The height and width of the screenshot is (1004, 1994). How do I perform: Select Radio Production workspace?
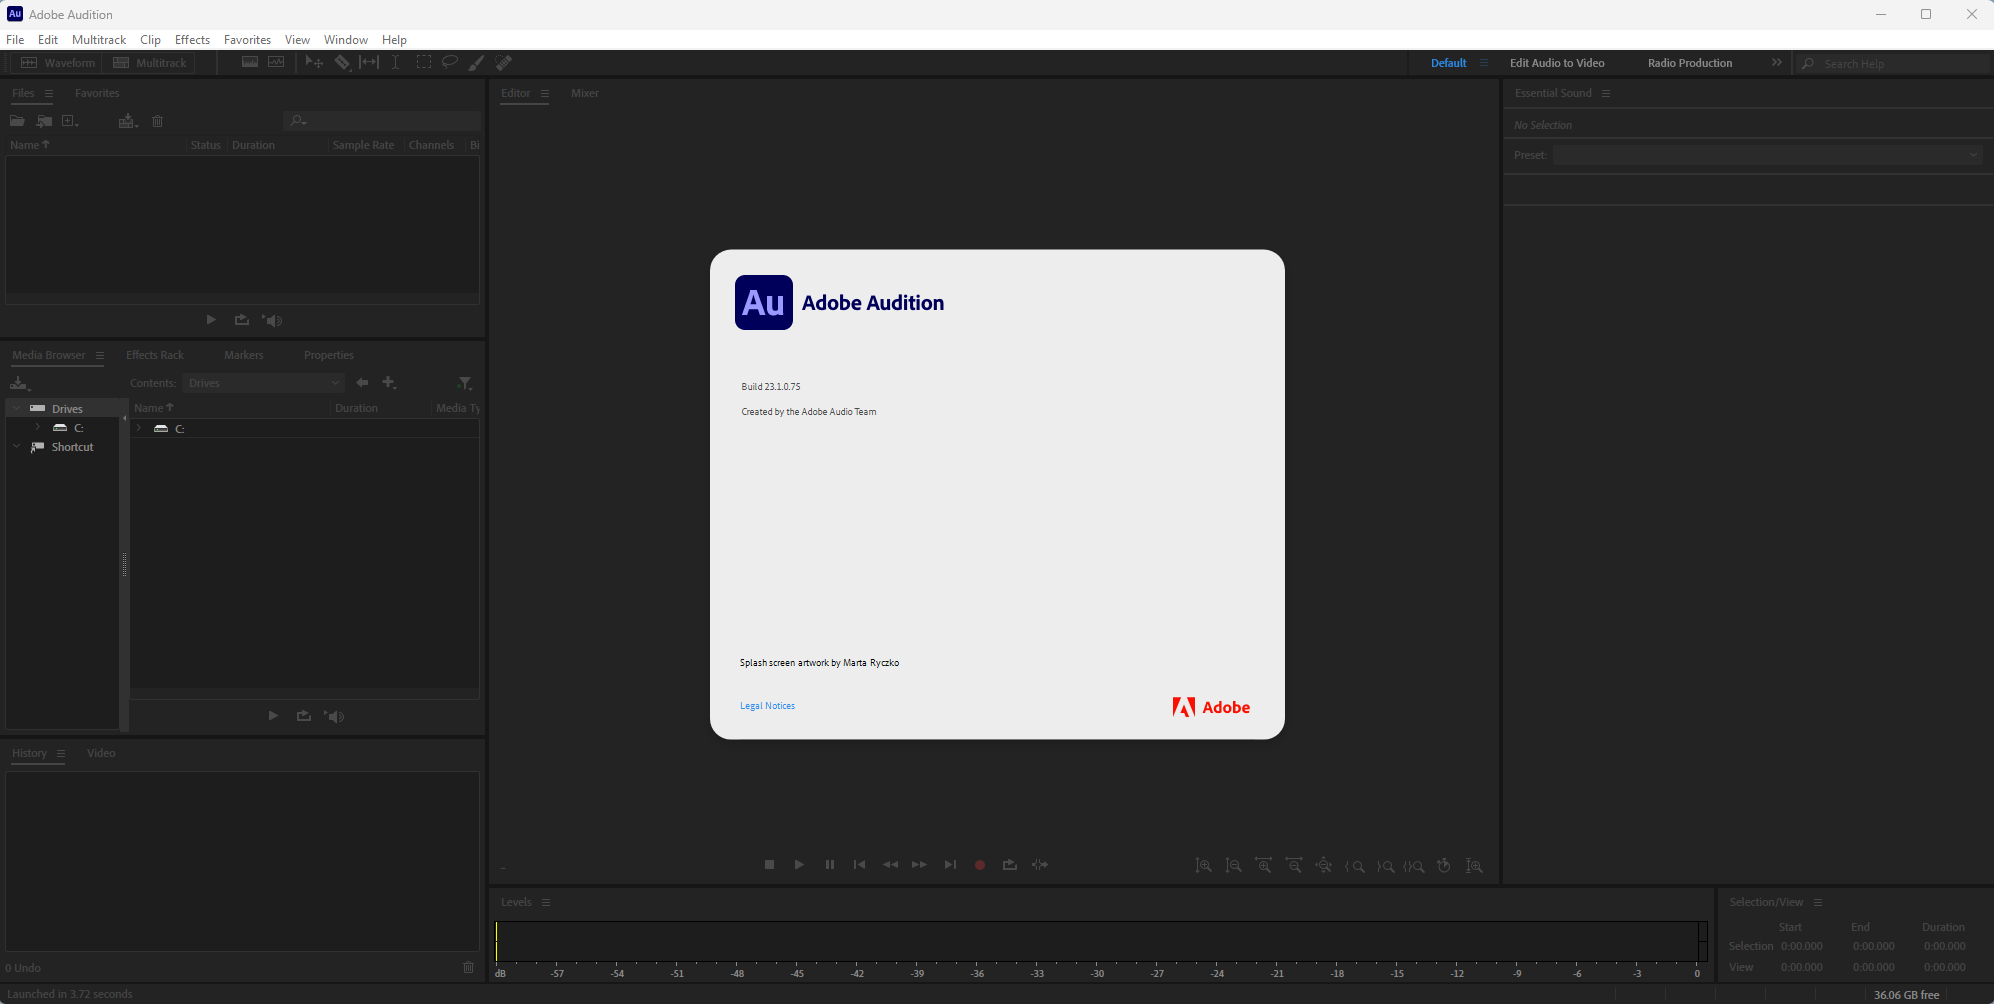tap(1690, 63)
